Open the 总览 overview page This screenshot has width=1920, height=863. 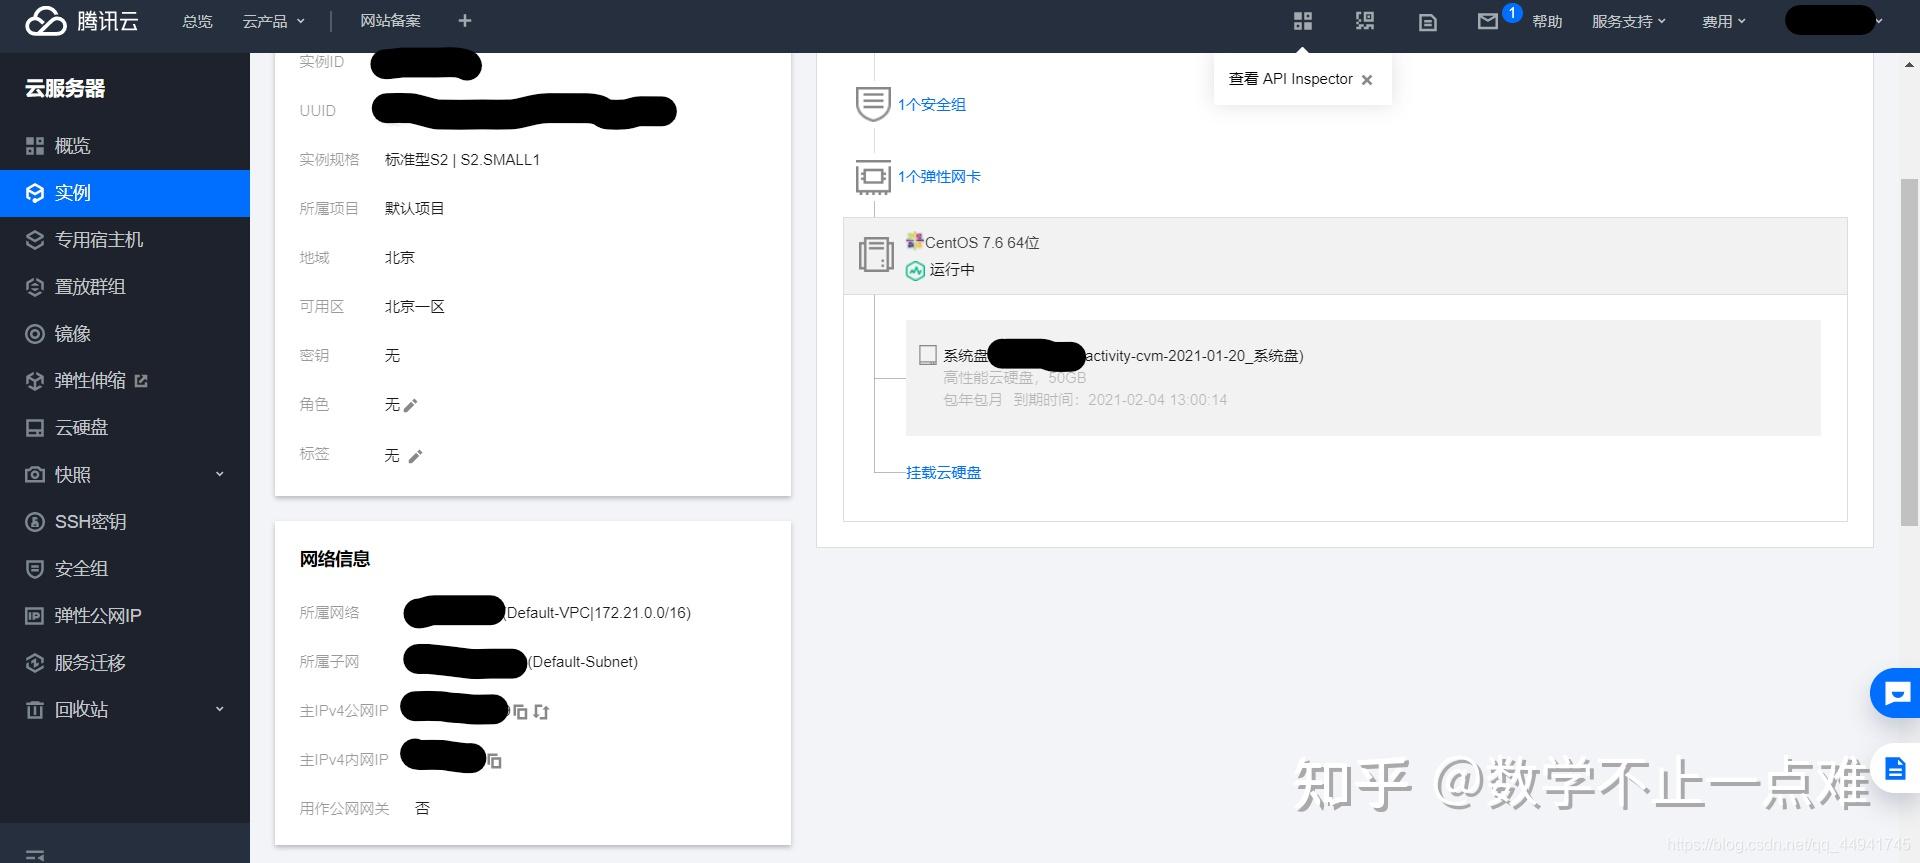click(197, 21)
